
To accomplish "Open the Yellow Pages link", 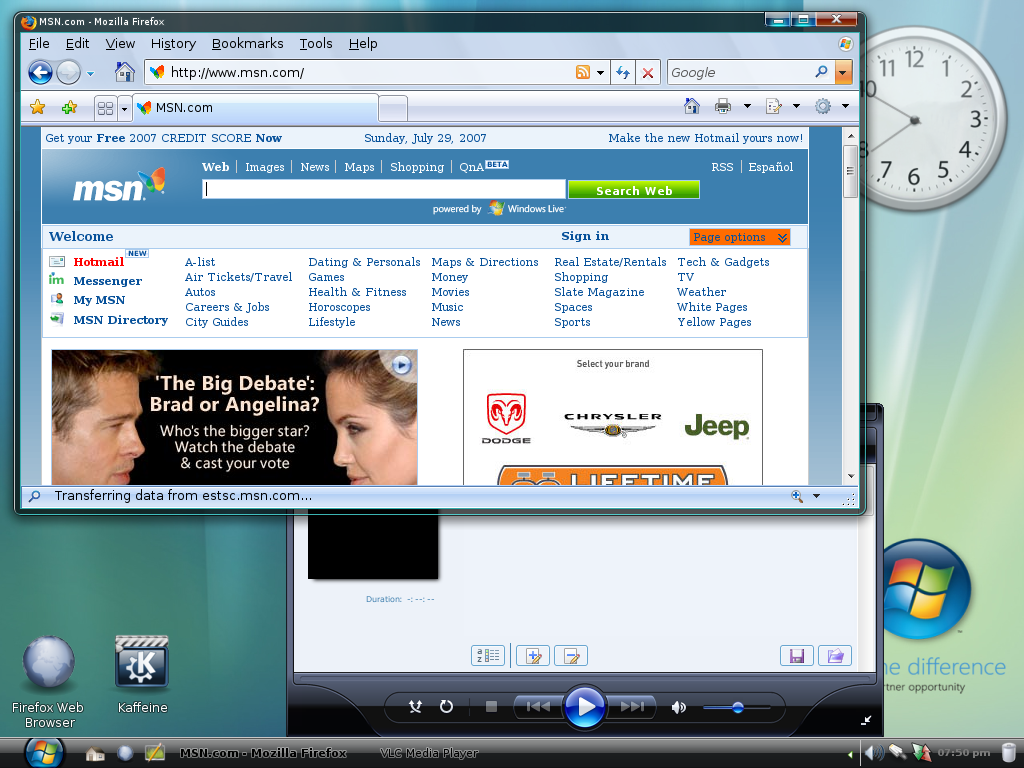I will (714, 322).
